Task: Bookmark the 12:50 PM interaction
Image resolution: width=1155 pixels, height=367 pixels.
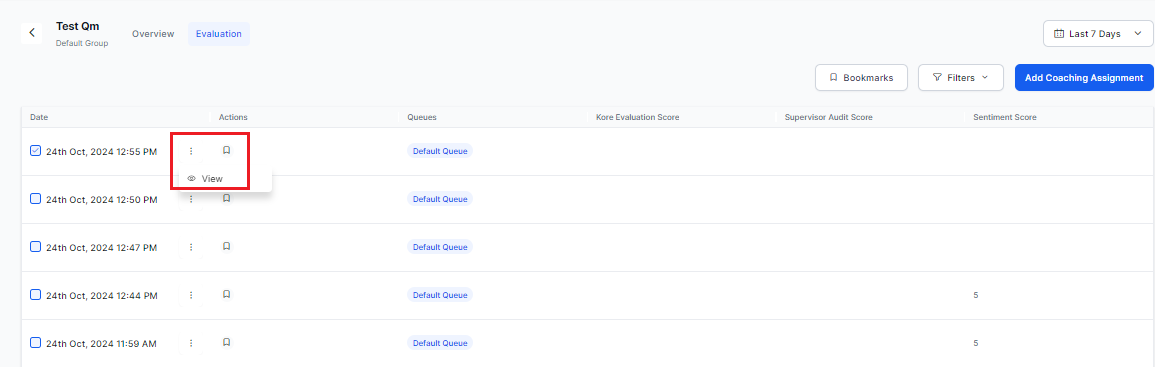Action: (x=227, y=198)
